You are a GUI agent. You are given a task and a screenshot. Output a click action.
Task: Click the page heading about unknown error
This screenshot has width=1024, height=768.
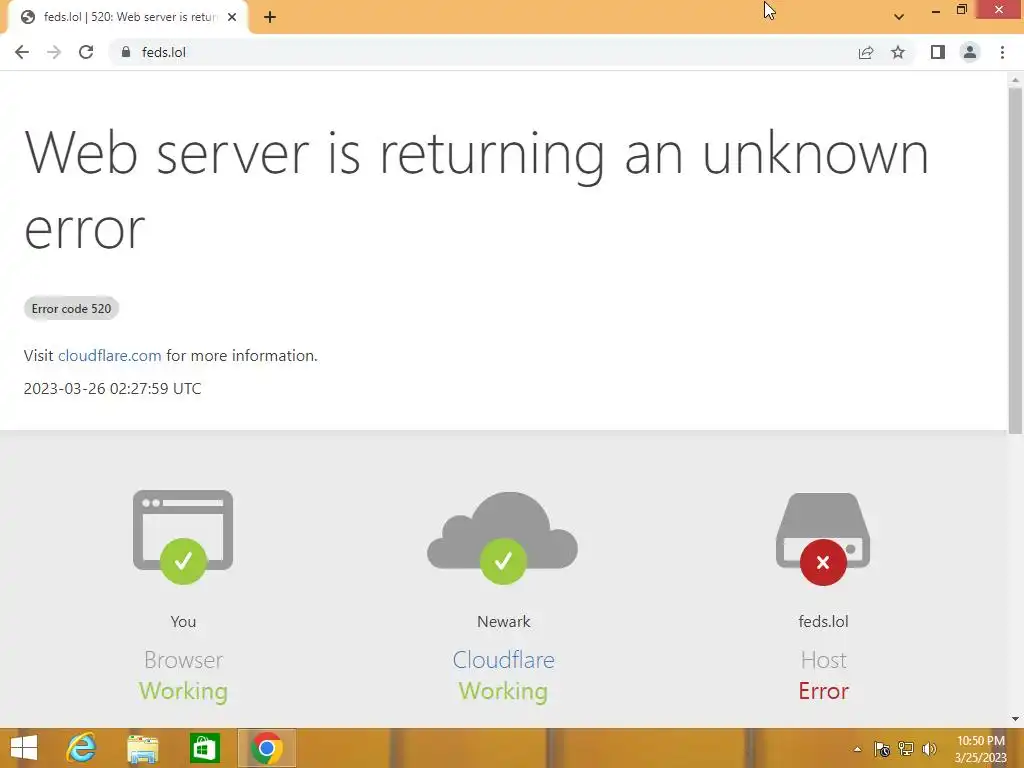pos(476,190)
